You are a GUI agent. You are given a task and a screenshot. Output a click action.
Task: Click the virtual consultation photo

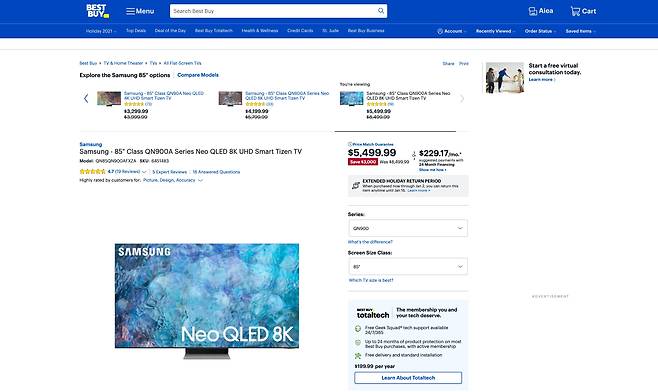(x=505, y=78)
